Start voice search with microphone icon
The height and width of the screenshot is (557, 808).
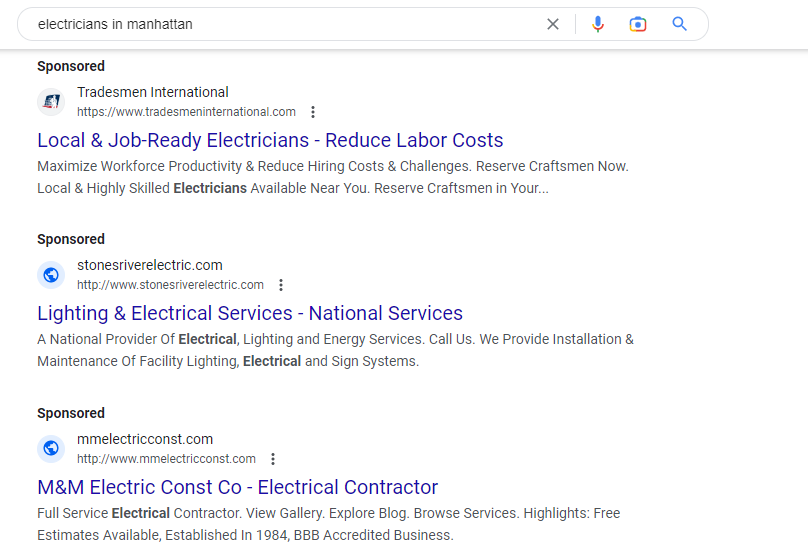[x=598, y=24]
